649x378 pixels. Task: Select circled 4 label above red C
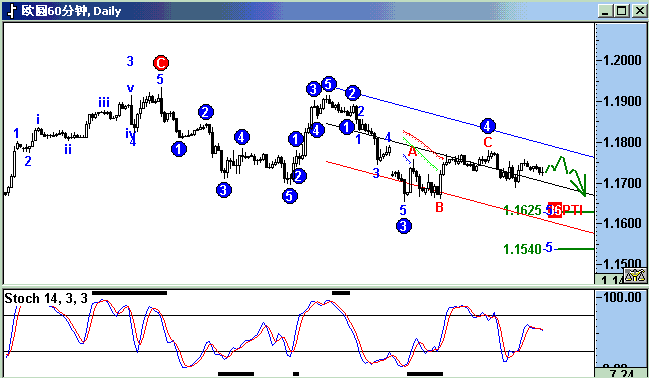pyautogui.click(x=488, y=126)
